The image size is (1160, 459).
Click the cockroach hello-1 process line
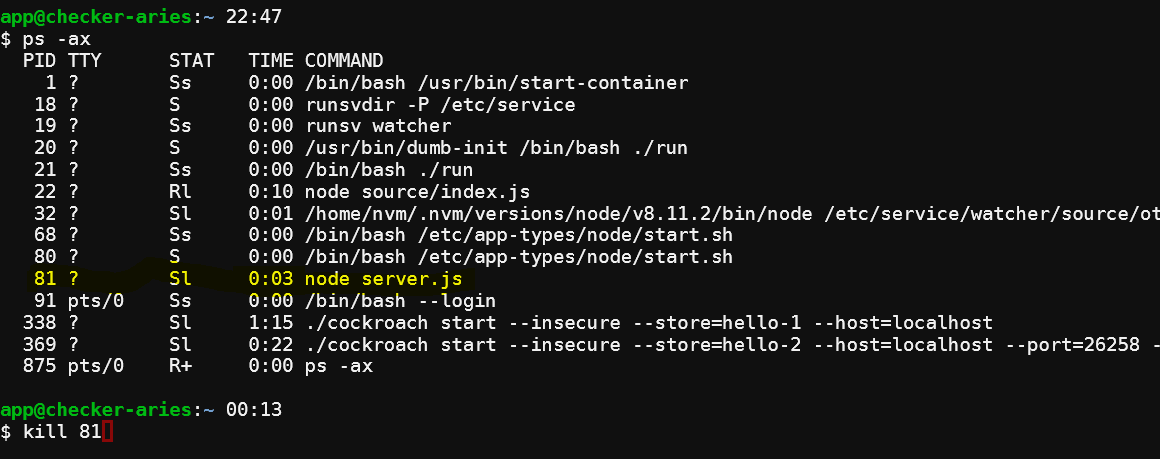click(508, 323)
